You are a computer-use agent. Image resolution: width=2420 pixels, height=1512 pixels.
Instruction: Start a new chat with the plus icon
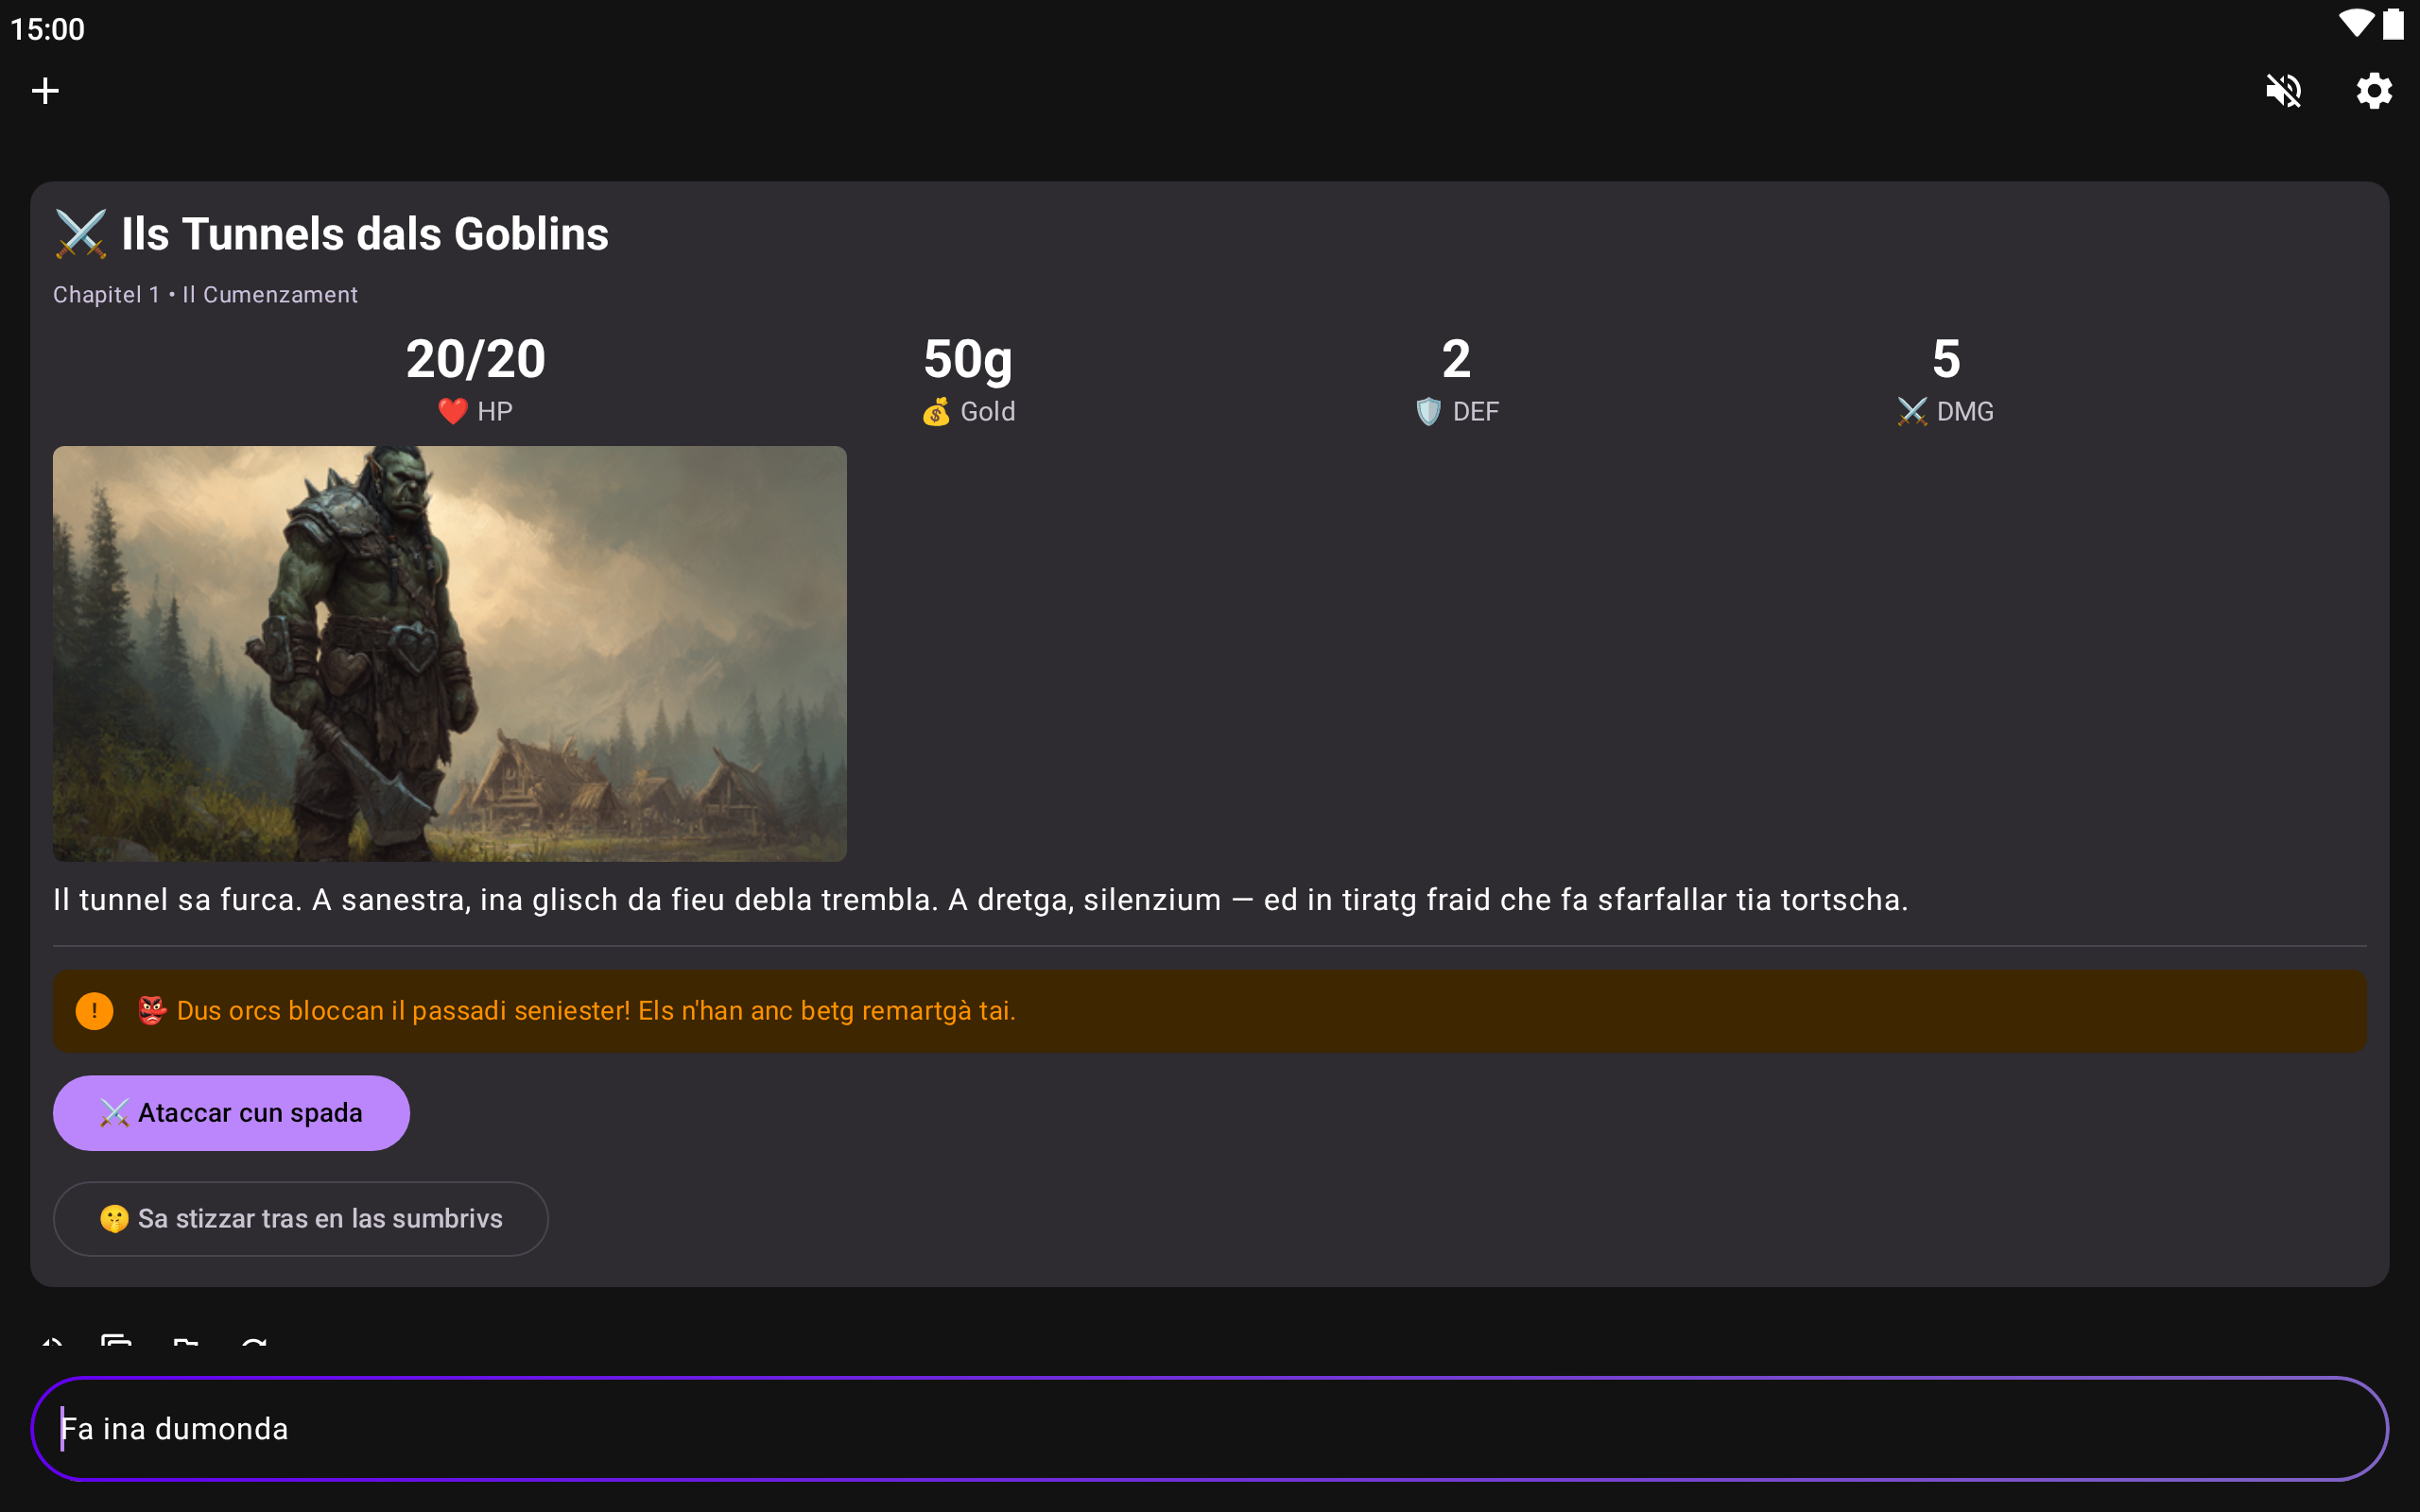point(45,91)
